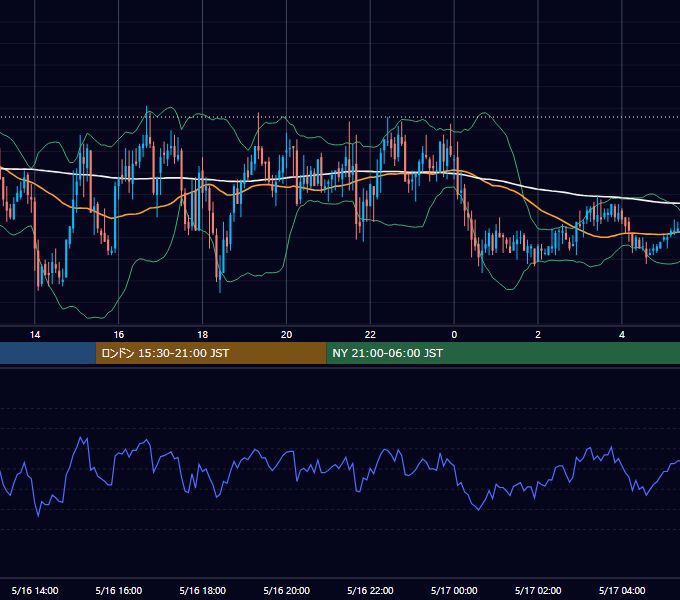The width and height of the screenshot is (680, 600).
Task: Click the '5/17 00:00' date label
Action: click(454, 590)
